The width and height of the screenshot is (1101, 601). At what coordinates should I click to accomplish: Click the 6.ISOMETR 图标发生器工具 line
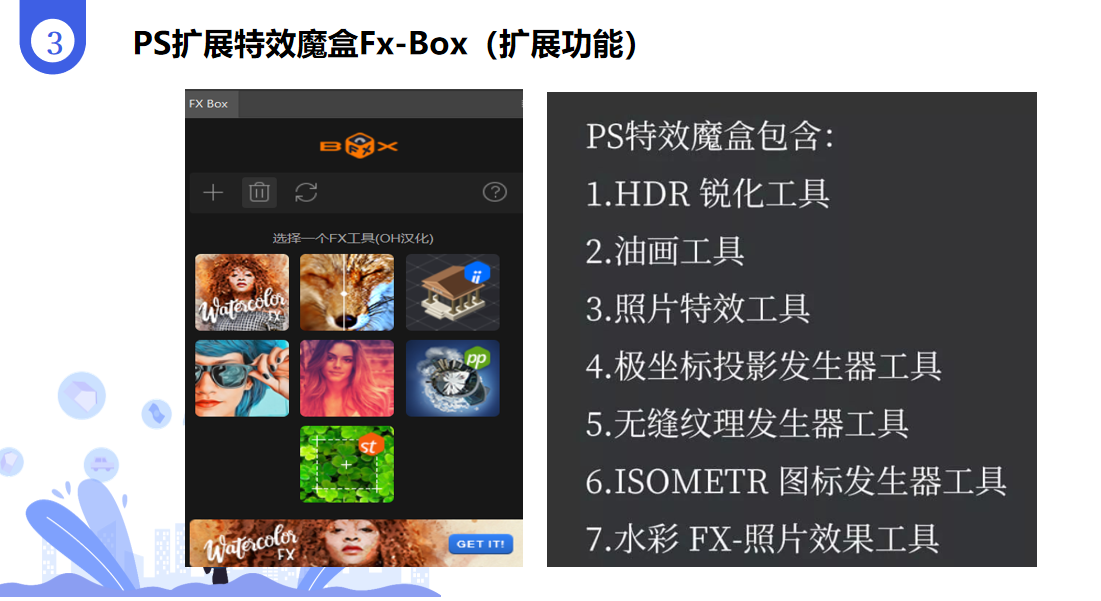coord(796,481)
